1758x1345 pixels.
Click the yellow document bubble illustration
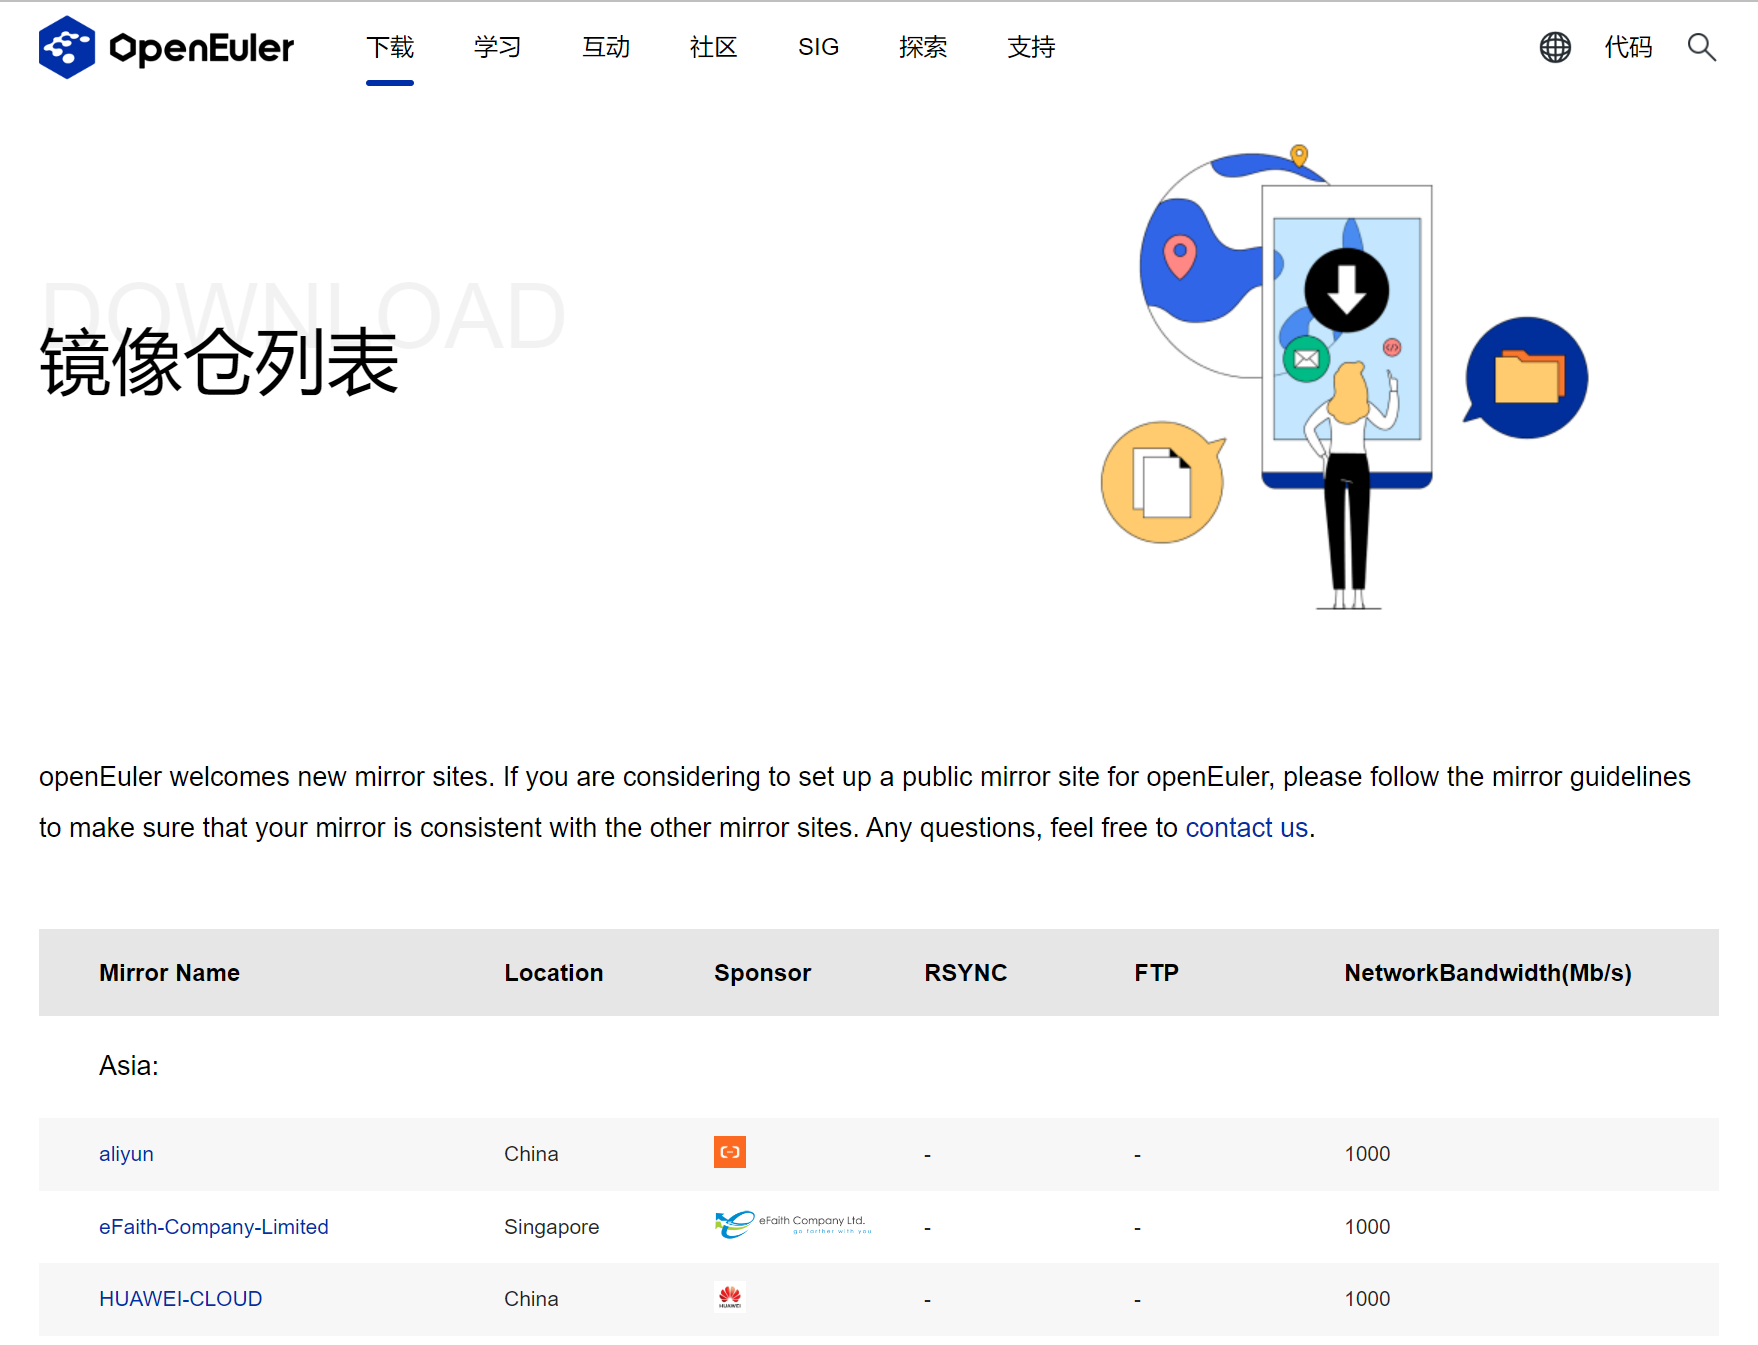point(1162,483)
